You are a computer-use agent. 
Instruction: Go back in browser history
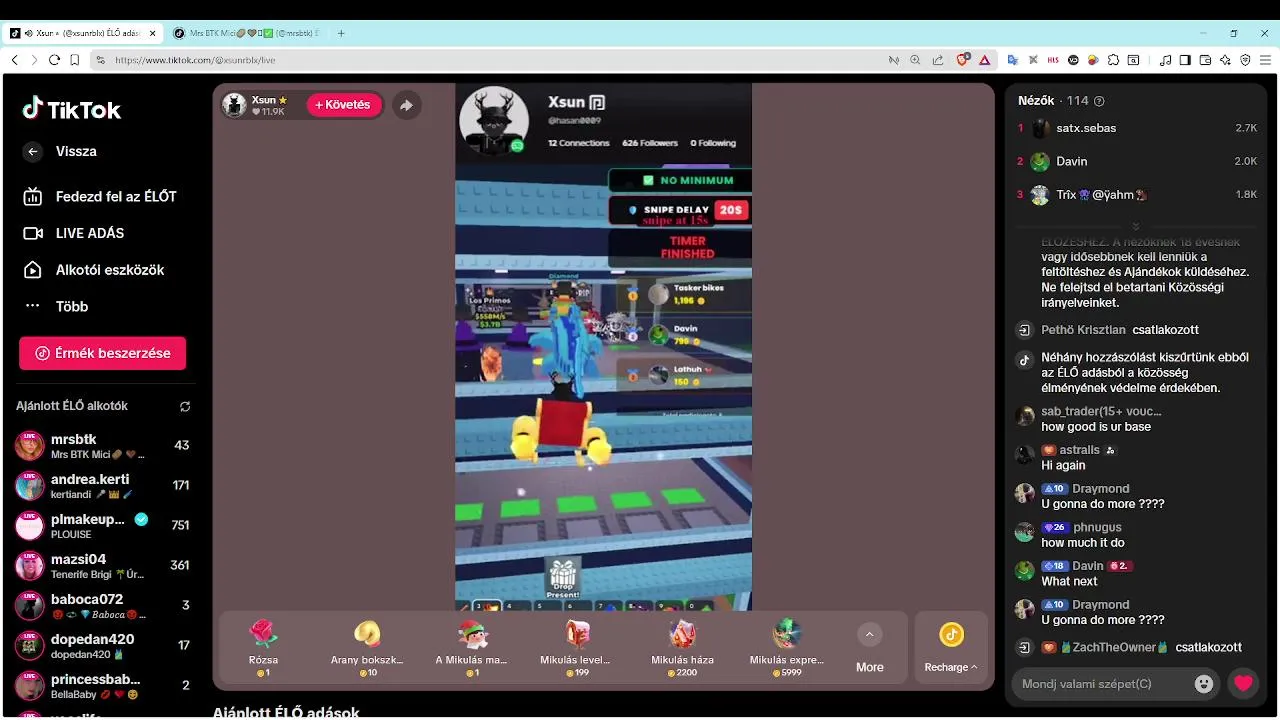(x=14, y=60)
